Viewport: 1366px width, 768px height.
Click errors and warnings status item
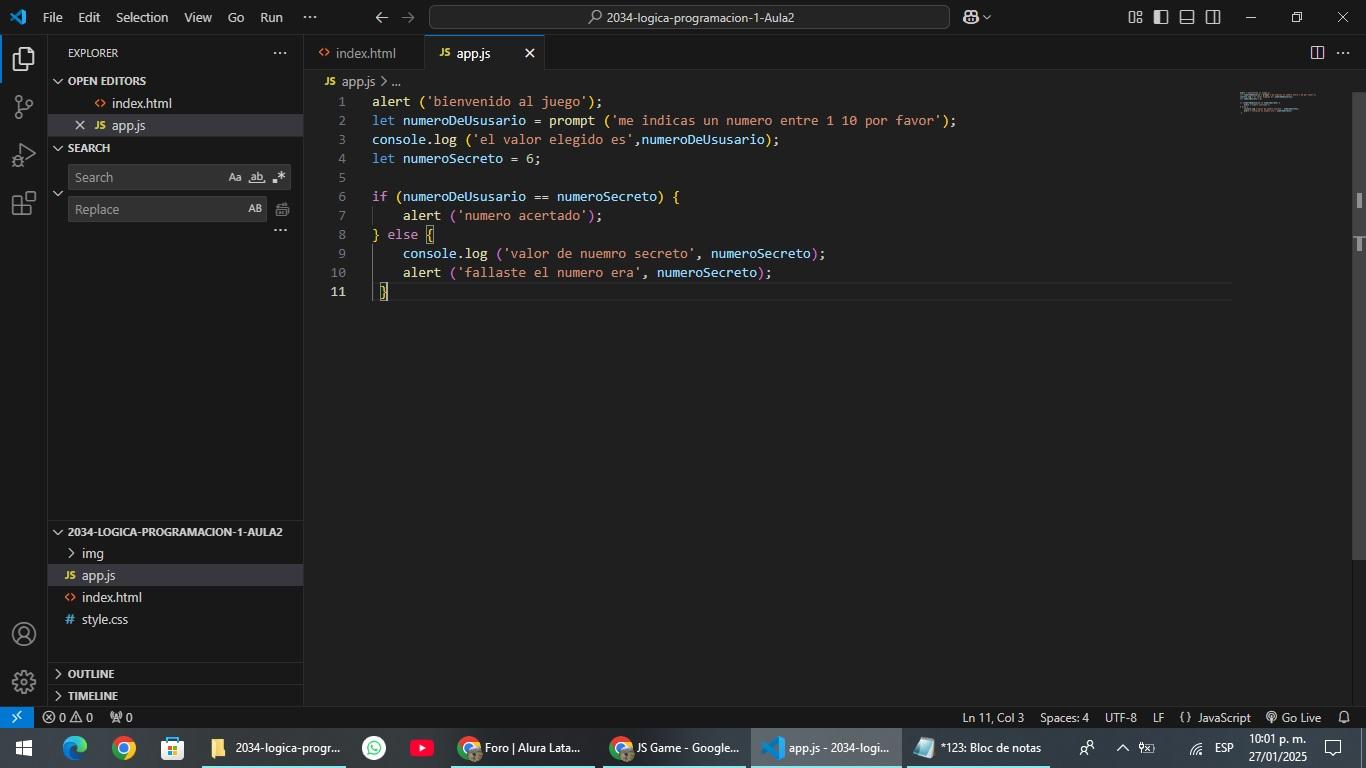click(x=68, y=717)
